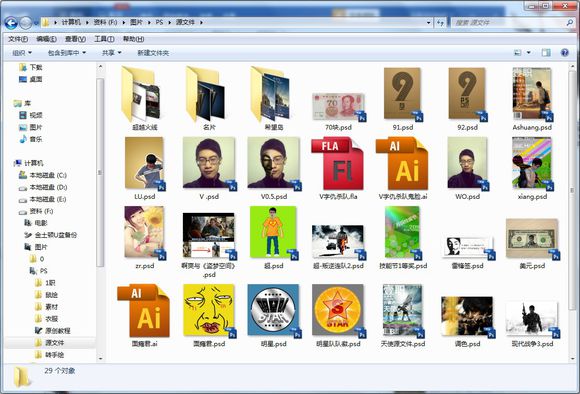Select the 70块.psd banknote file
The width and height of the screenshot is (580, 394).
pos(339,107)
